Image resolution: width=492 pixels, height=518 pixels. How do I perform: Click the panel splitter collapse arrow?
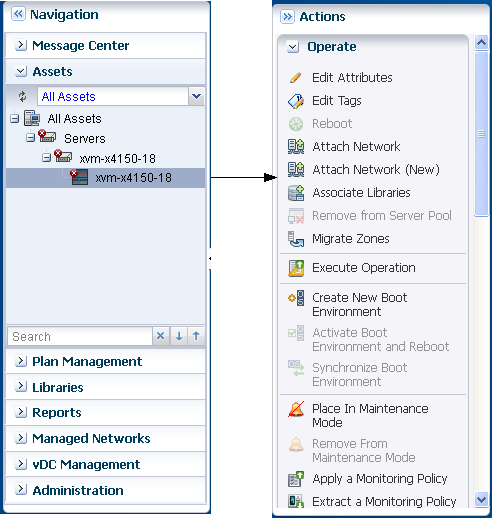tap(209, 258)
